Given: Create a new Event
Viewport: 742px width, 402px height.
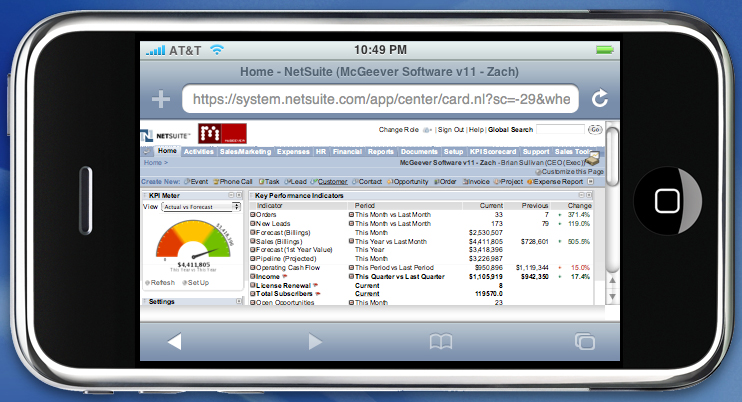Looking at the screenshot, I should pos(196,182).
